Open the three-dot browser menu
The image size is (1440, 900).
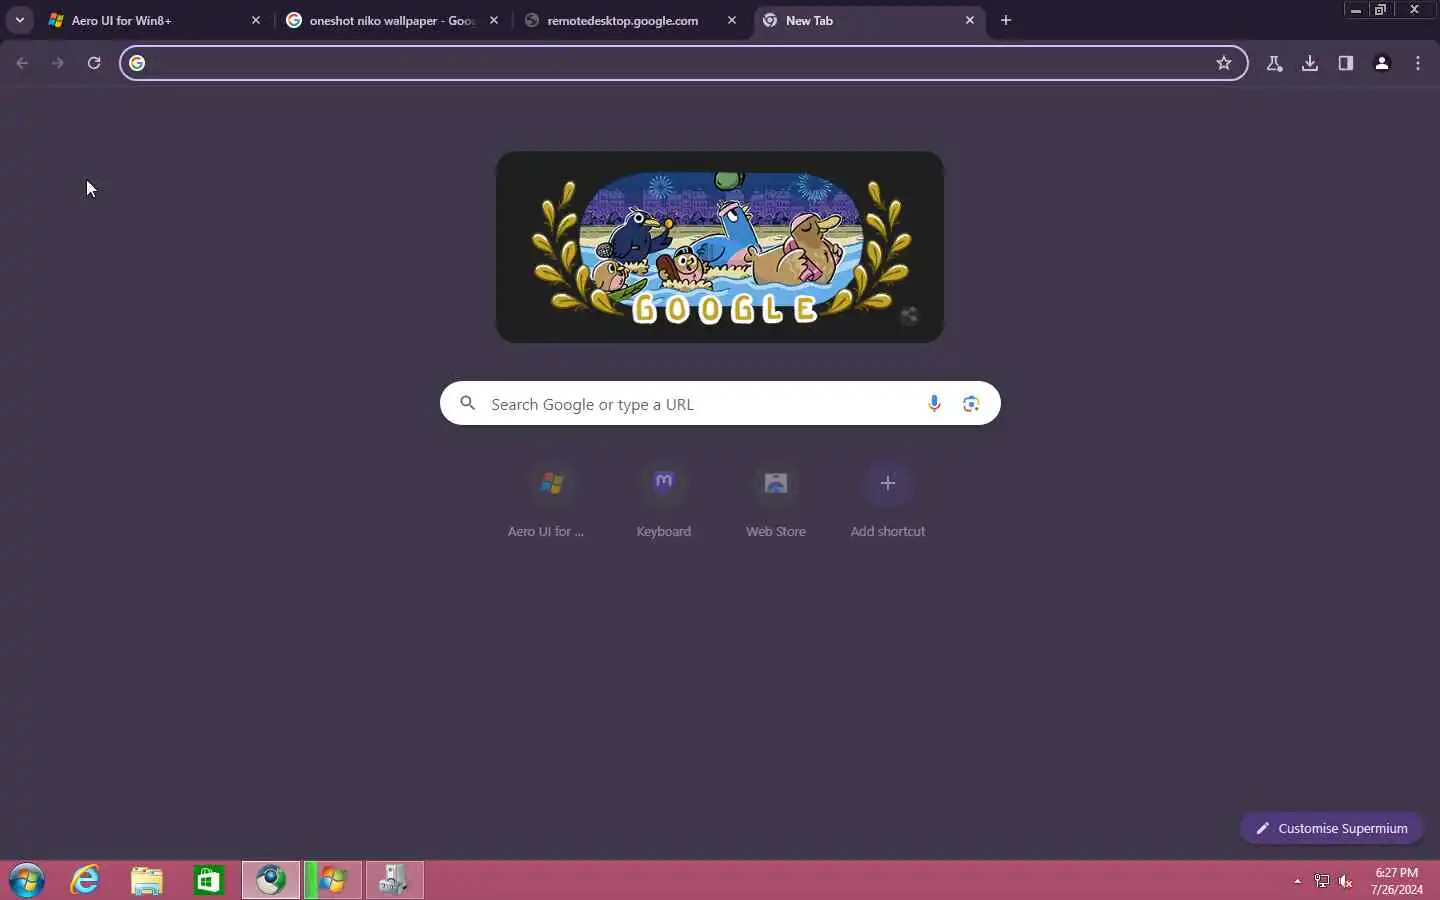coord(1418,63)
